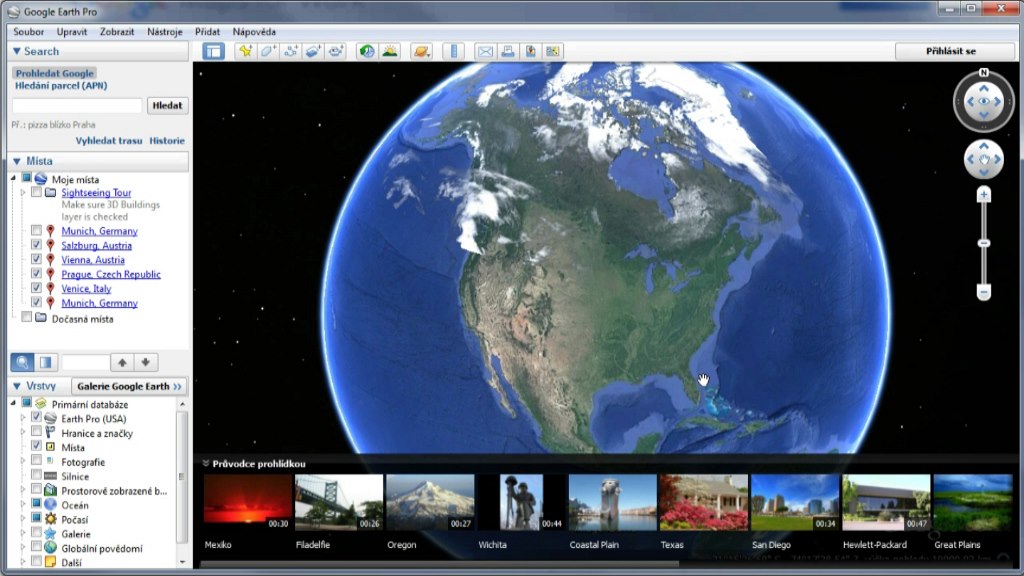Click the Přihlásit se button
Screen dimensions: 1024x576
[951, 51]
